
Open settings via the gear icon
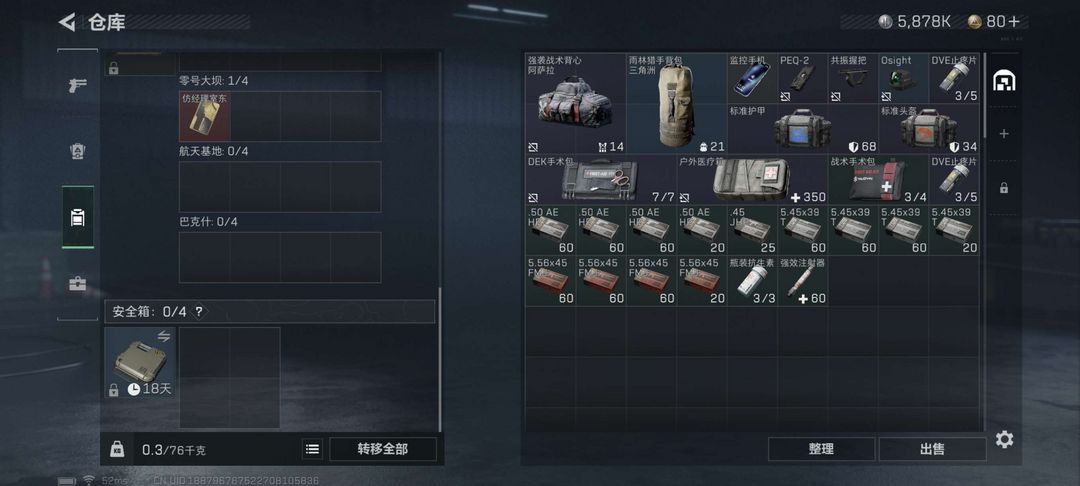click(1004, 439)
